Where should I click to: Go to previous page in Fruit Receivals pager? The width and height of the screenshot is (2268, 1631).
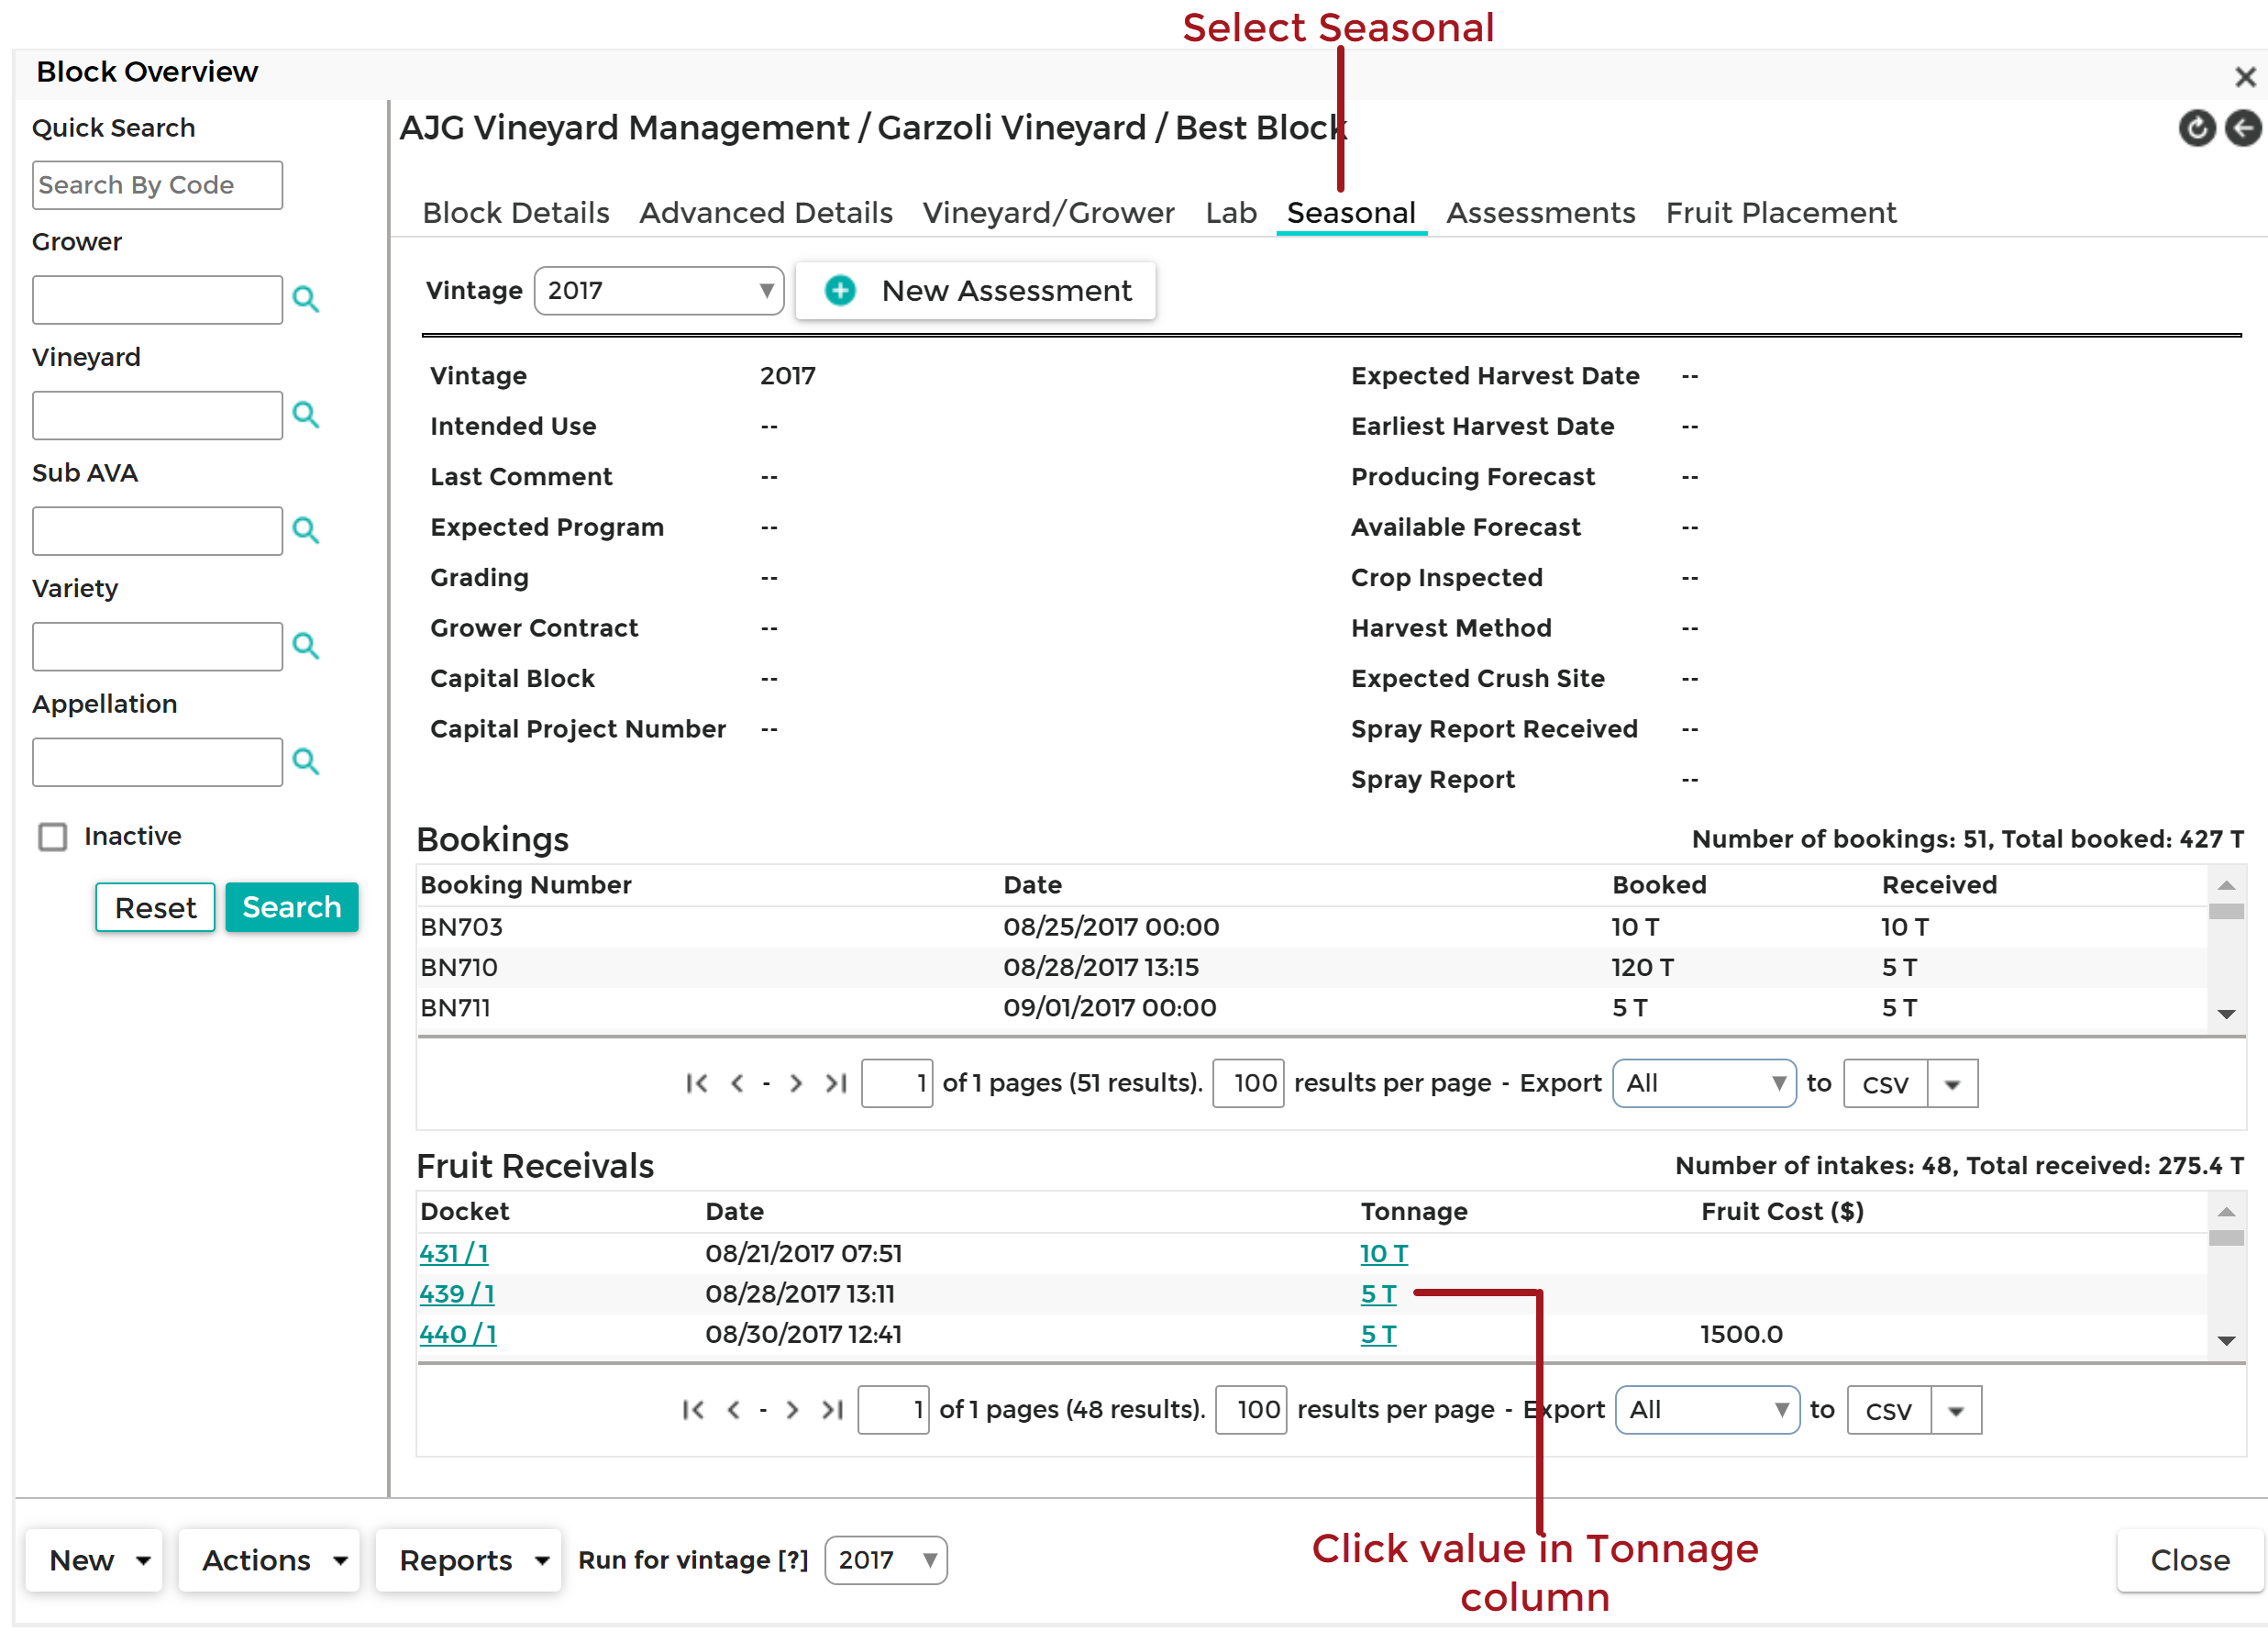(734, 1409)
